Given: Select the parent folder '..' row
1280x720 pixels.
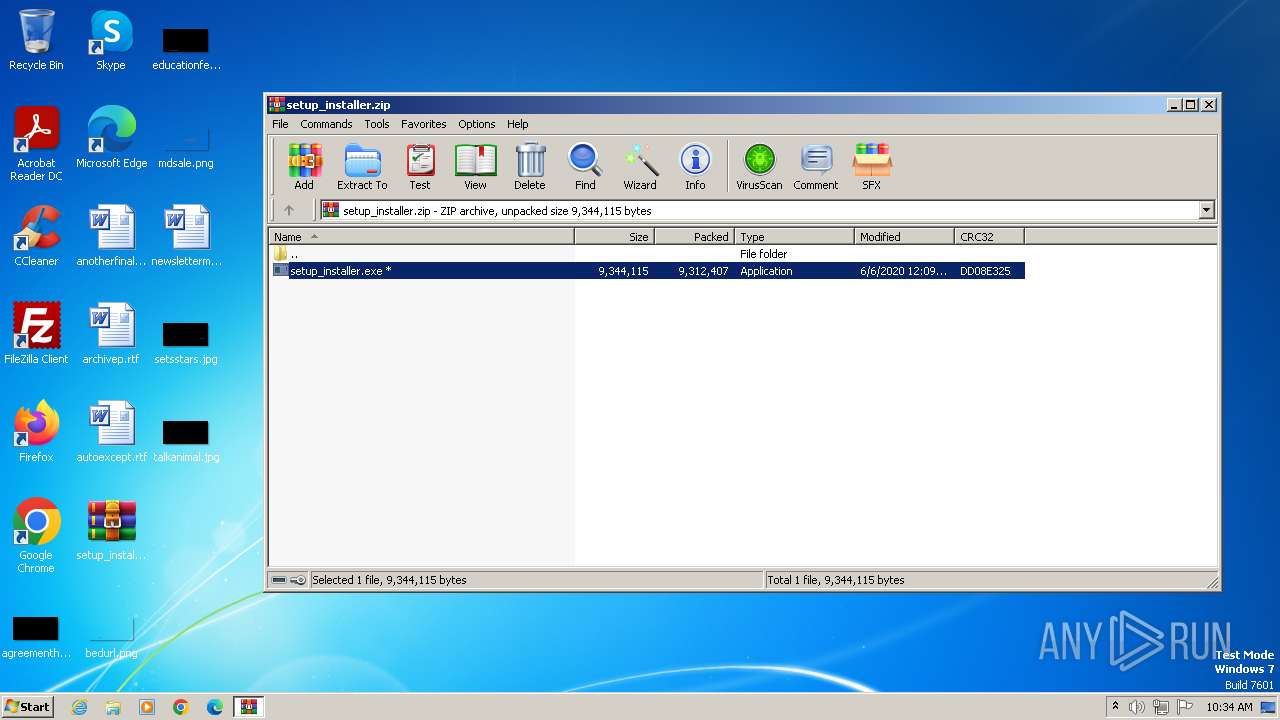Looking at the screenshot, I should [x=648, y=254].
